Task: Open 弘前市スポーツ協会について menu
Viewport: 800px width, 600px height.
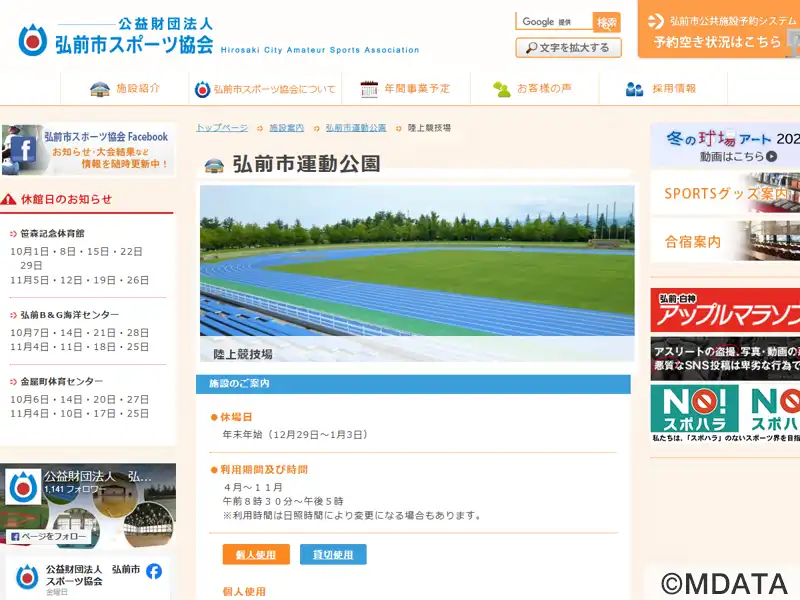Action: 265,89
